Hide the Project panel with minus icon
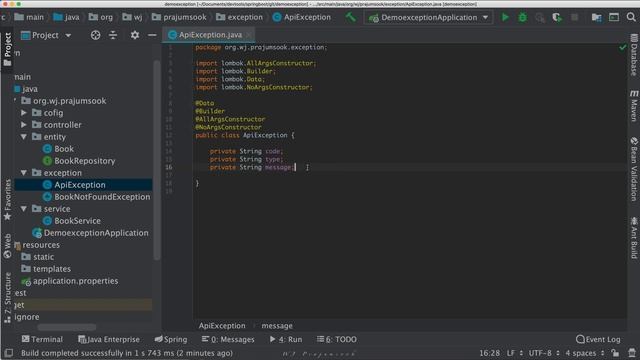The height and width of the screenshot is (360, 640). (152, 35)
